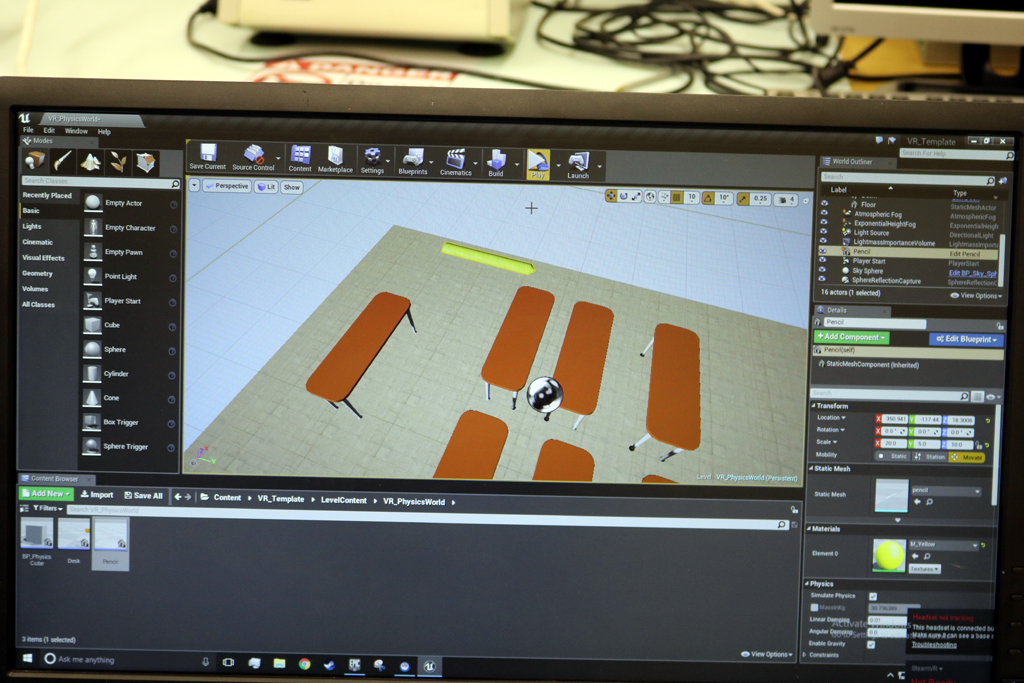Select the Geometry category tab
1024x683 pixels.
click(x=37, y=274)
